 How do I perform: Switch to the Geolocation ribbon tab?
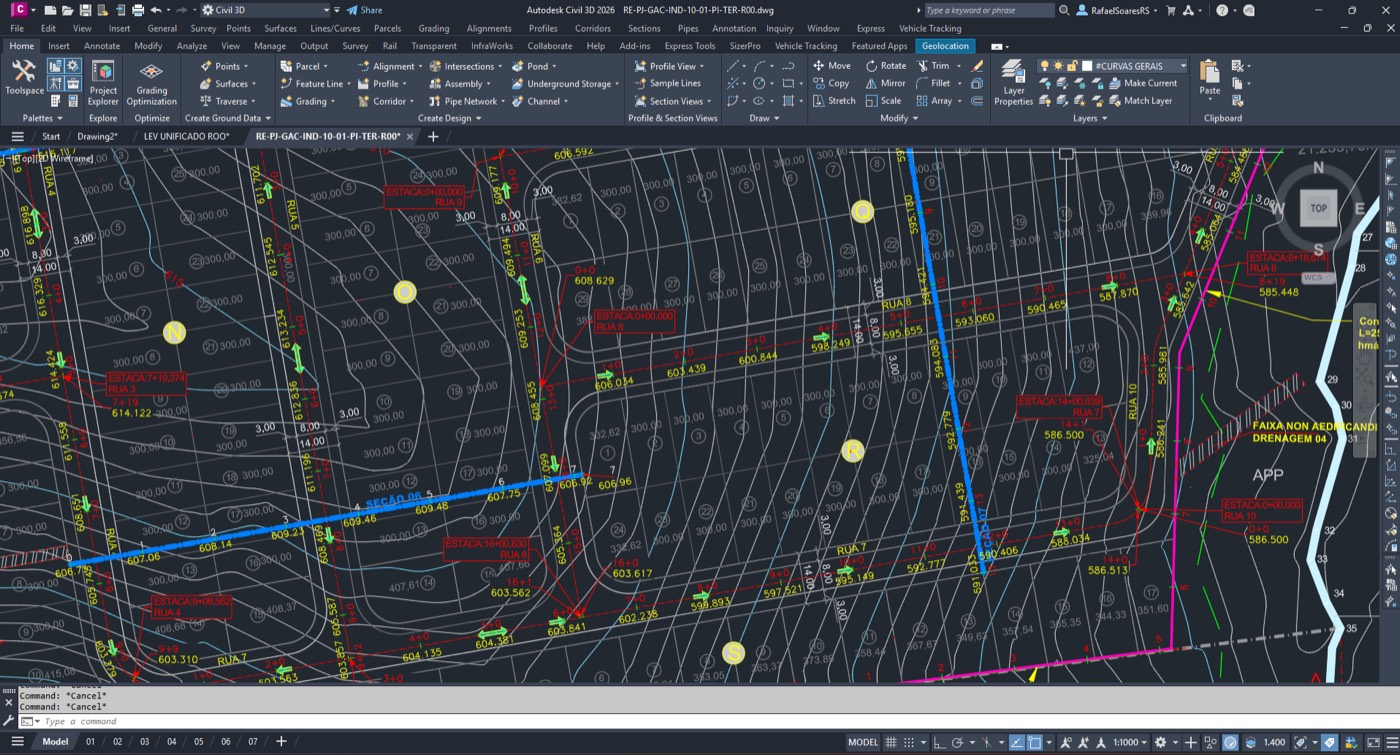(x=945, y=46)
